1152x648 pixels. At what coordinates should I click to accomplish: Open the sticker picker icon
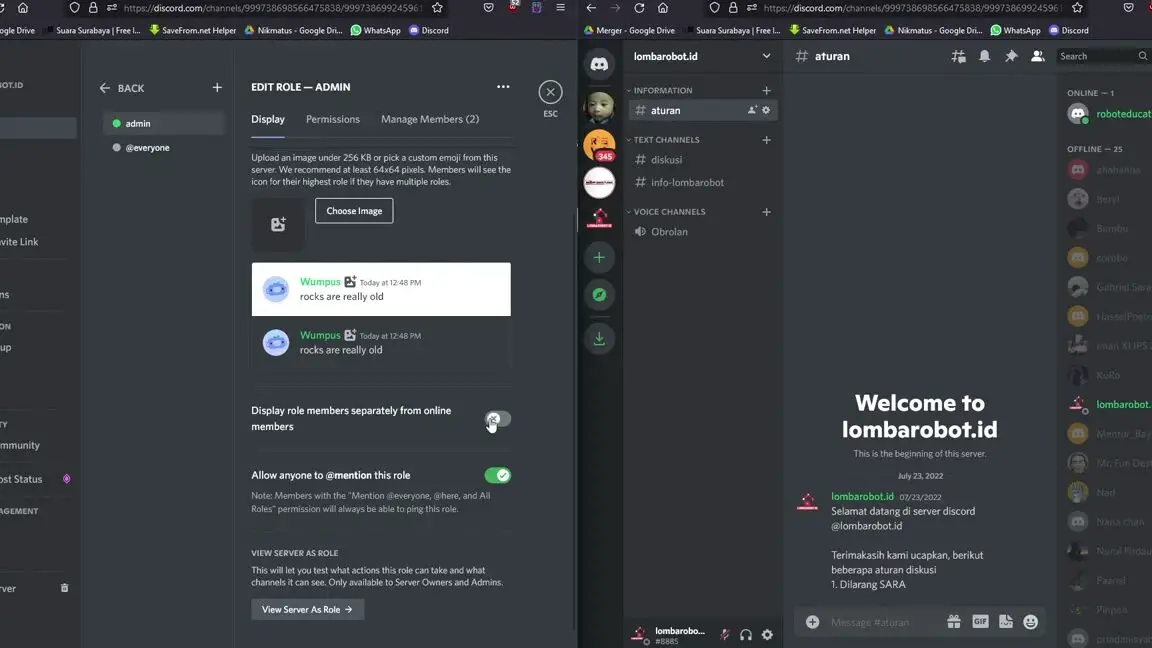point(1006,622)
